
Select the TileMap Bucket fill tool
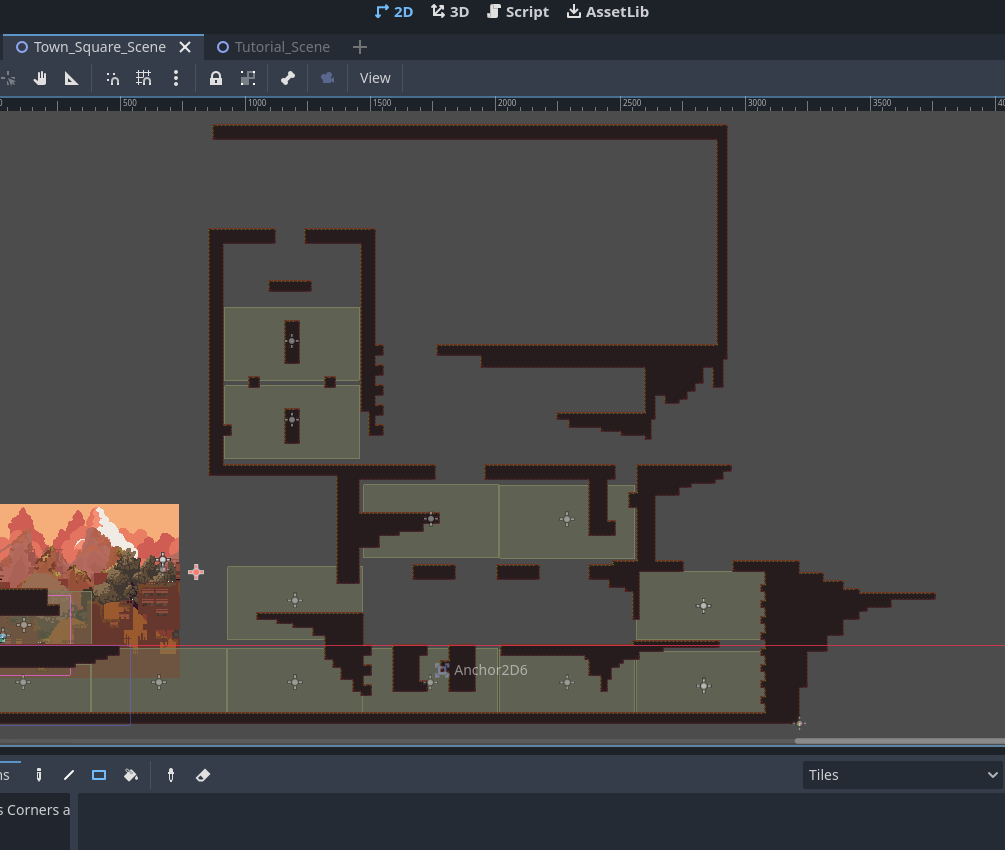pyautogui.click(x=131, y=775)
